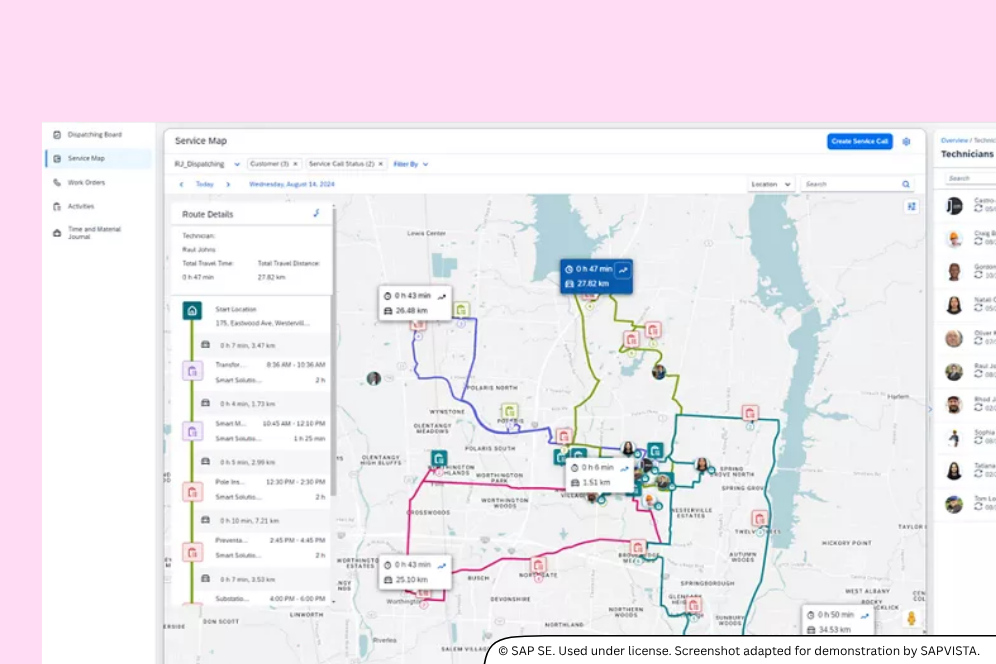
Task: Click the Dispatching Board sidebar icon
Action: (57, 135)
